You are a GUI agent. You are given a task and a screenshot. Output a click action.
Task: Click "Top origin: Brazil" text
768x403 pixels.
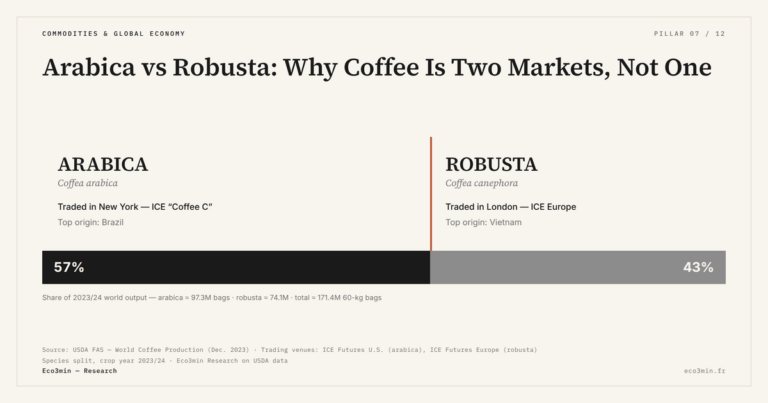[91, 222]
